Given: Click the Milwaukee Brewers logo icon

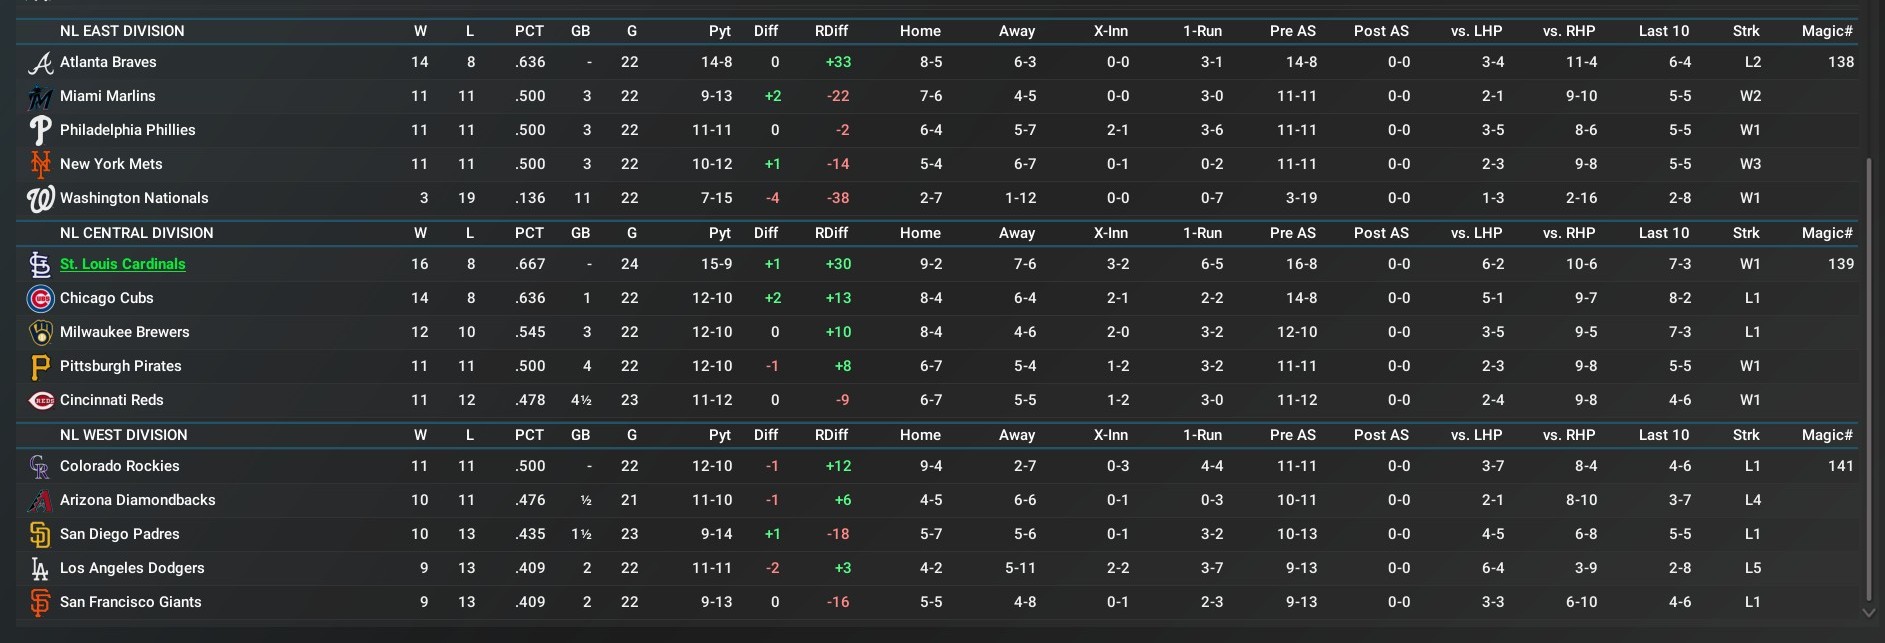Looking at the screenshot, I should pos(40,333).
